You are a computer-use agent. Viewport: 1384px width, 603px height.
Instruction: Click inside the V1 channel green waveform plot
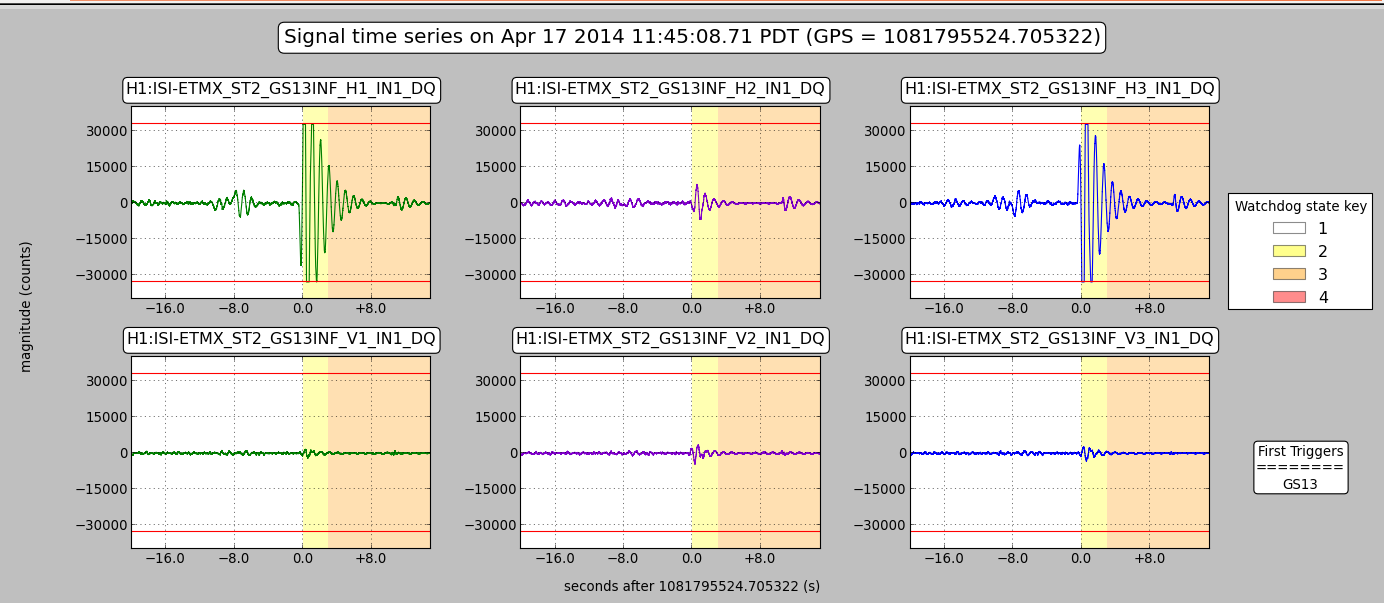pyautogui.click(x=281, y=452)
